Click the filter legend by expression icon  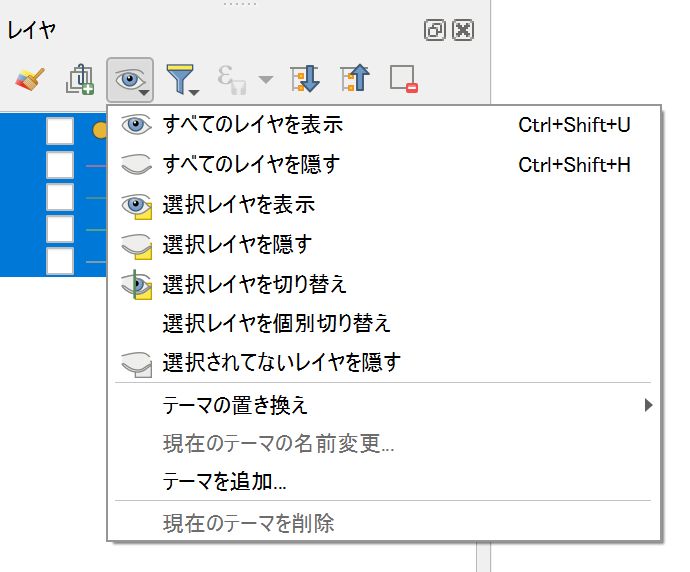tap(232, 80)
